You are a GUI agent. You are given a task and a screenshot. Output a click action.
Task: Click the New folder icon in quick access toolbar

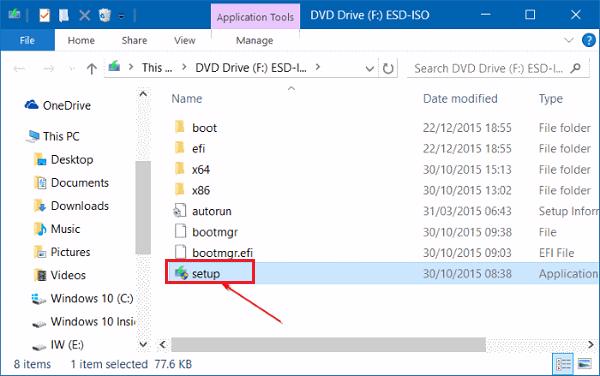tap(64, 15)
